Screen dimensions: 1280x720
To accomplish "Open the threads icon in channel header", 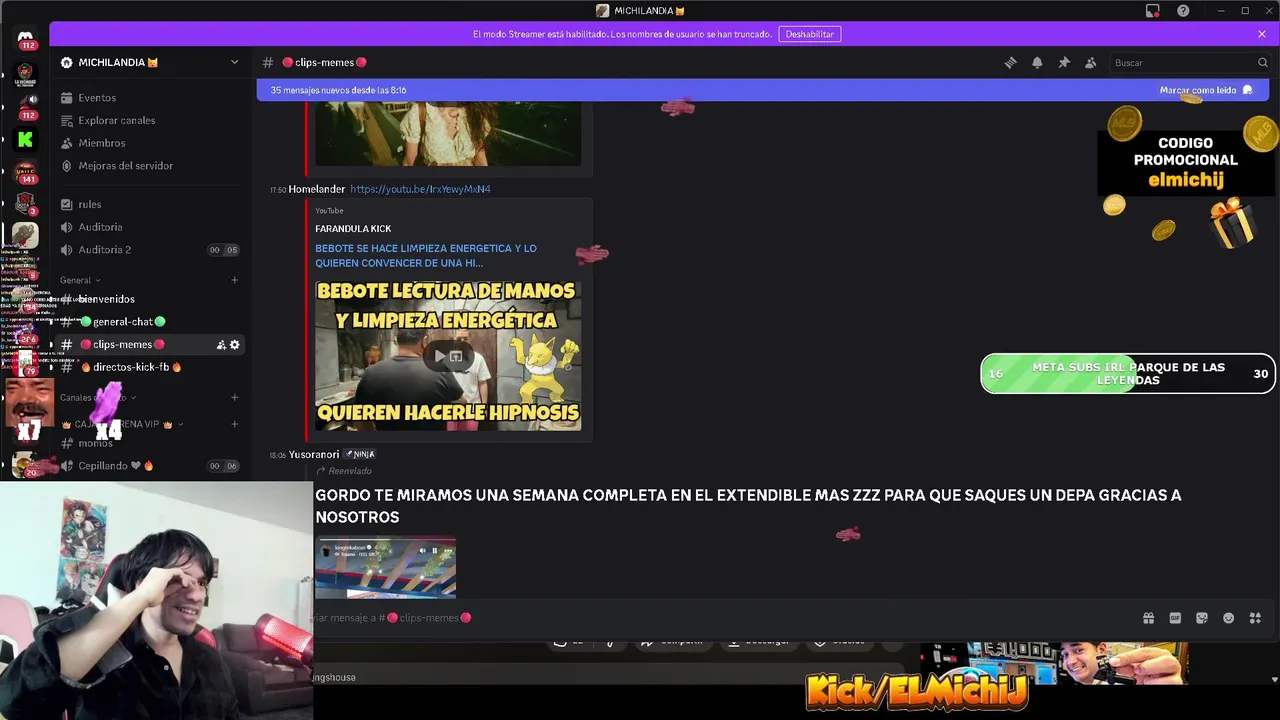I will coord(1011,62).
